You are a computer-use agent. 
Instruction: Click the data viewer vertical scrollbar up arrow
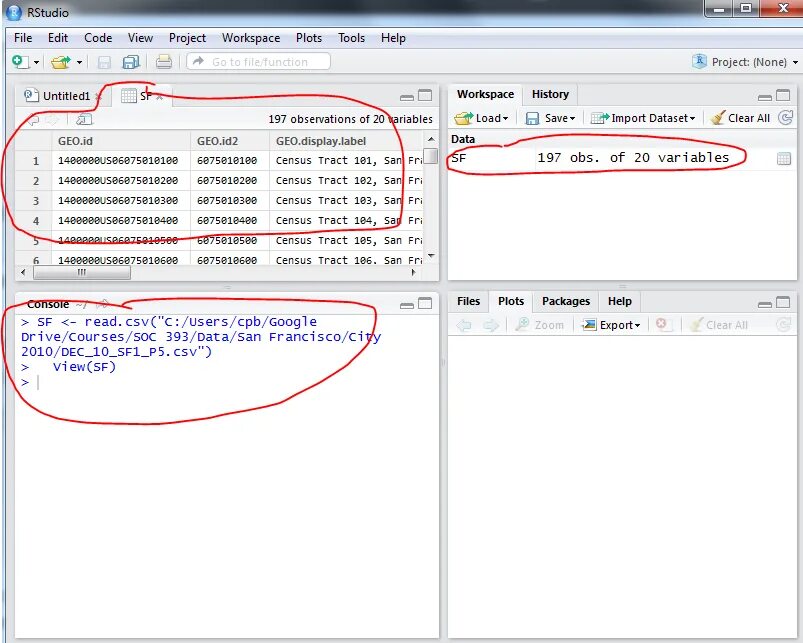431,139
